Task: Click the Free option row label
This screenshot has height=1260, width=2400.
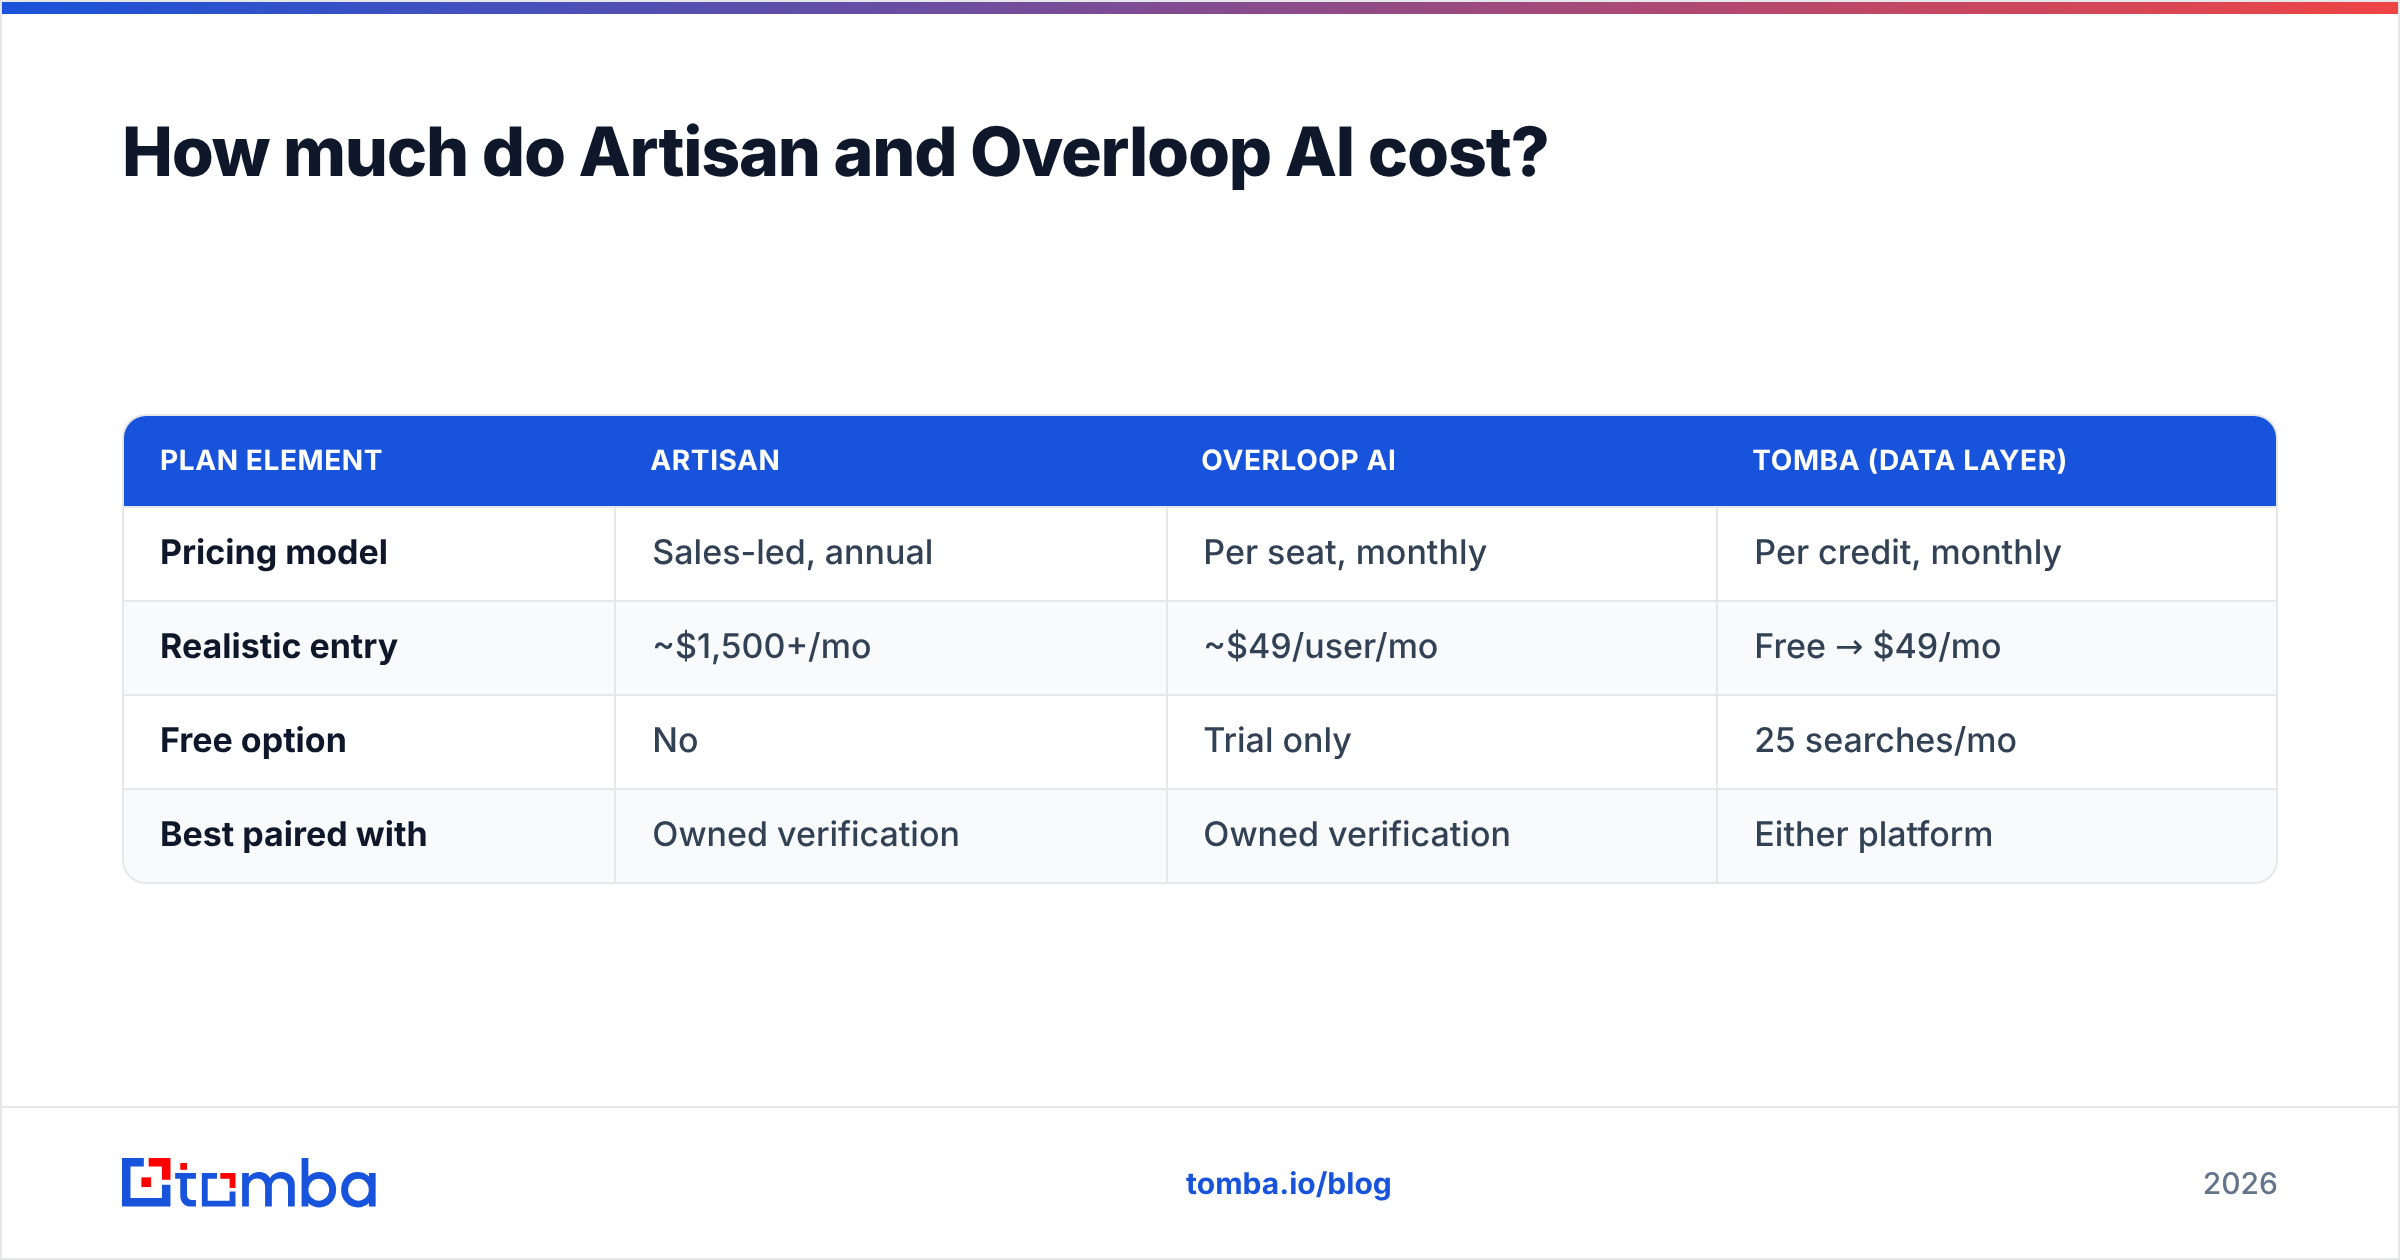Action: point(253,740)
